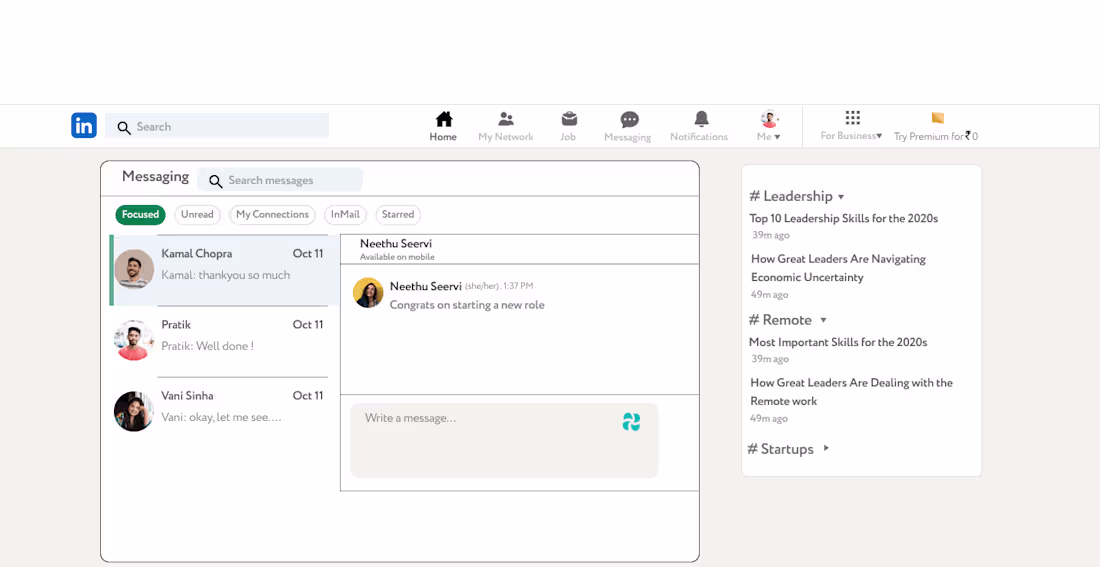The image size is (1100, 567).
Task: Click the top Search field
Action: (217, 126)
